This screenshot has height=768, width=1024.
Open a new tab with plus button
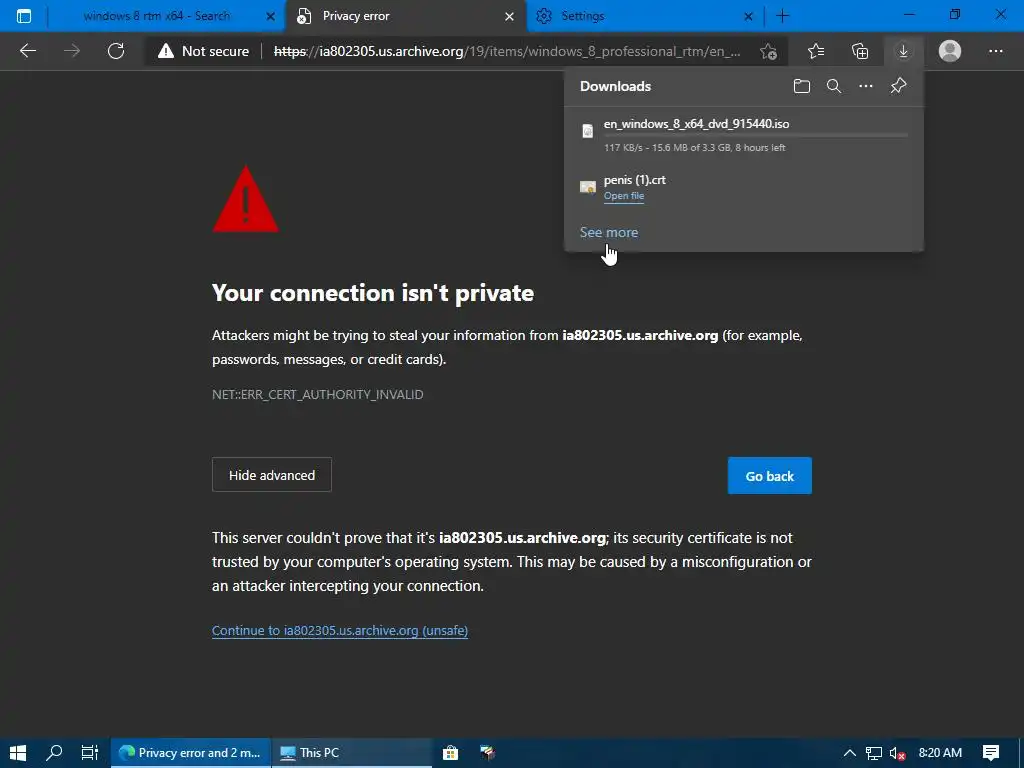click(782, 16)
